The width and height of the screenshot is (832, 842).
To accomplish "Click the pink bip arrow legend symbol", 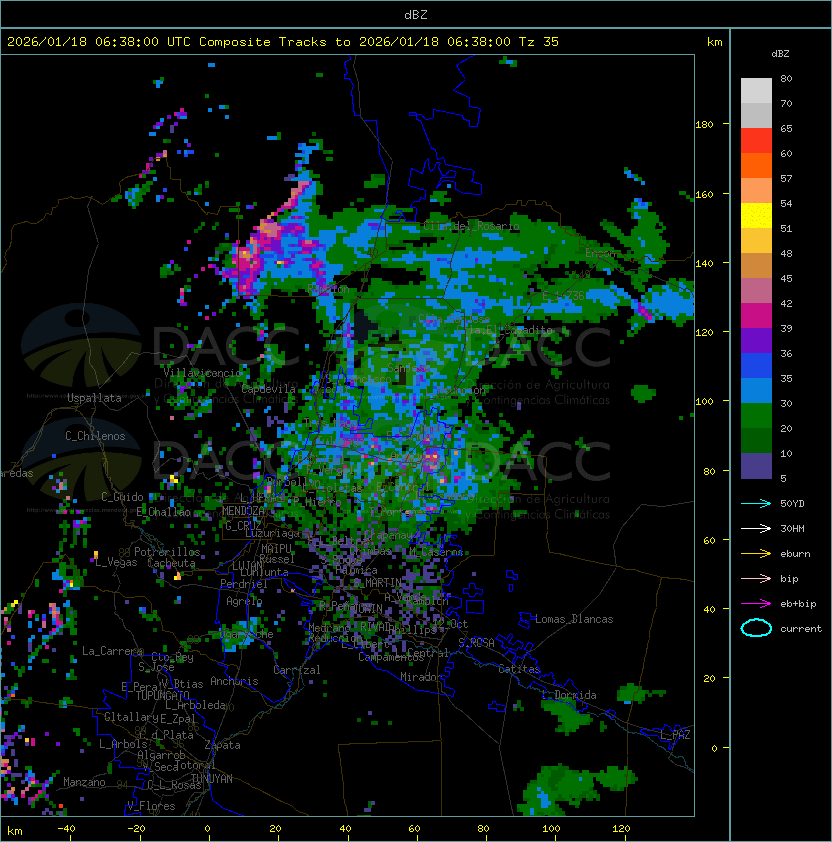I will pos(756,579).
